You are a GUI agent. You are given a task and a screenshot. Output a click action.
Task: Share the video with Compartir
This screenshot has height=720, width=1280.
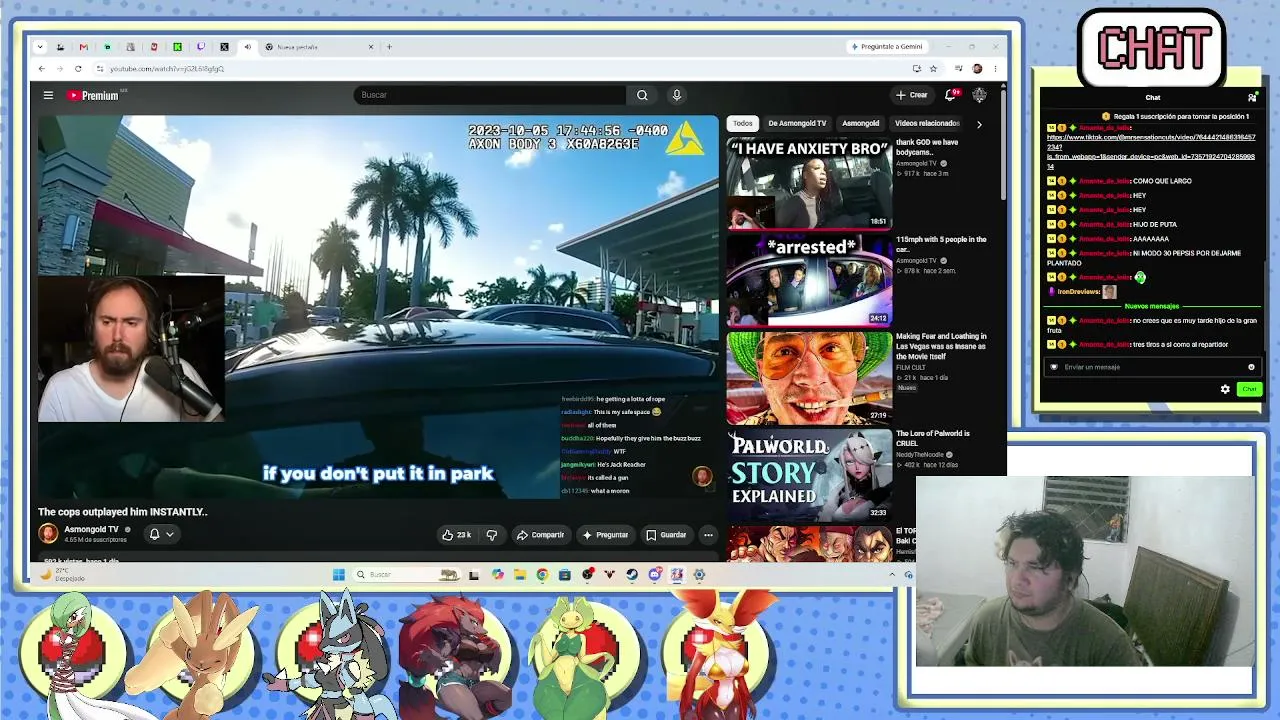tap(541, 535)
